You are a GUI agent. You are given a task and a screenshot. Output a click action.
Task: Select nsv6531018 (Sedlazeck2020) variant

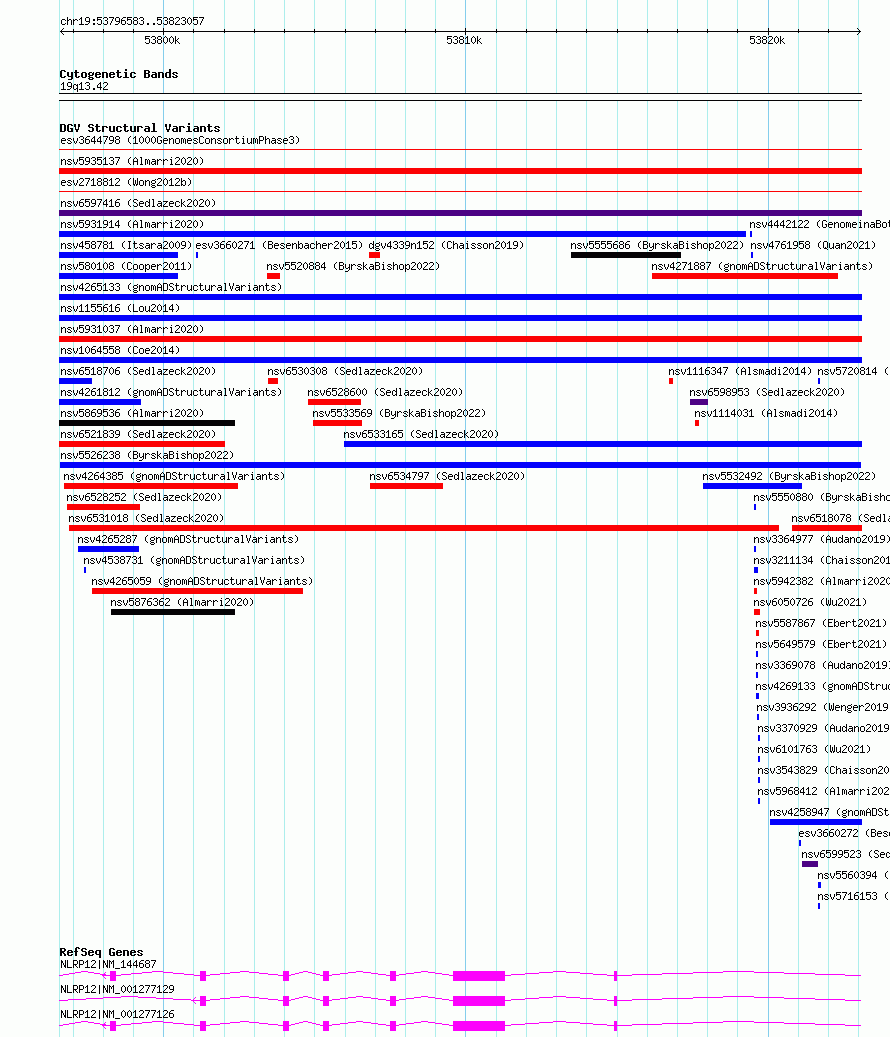click(x=146, y=518)
